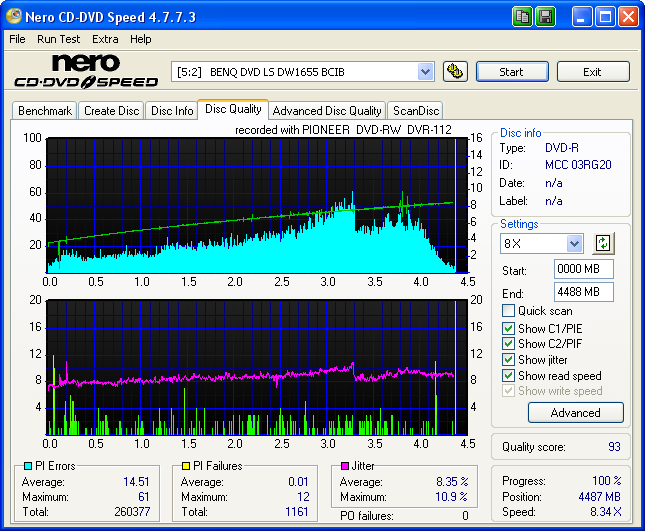Click the End 4488 MB input field
This screenshot has width=645, height=531.
click(x=583, y=292)
